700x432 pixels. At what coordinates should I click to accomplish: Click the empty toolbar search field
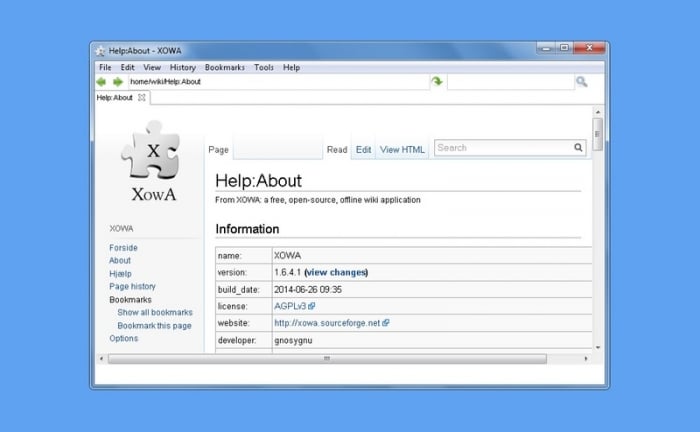click(x=510, y=82)
